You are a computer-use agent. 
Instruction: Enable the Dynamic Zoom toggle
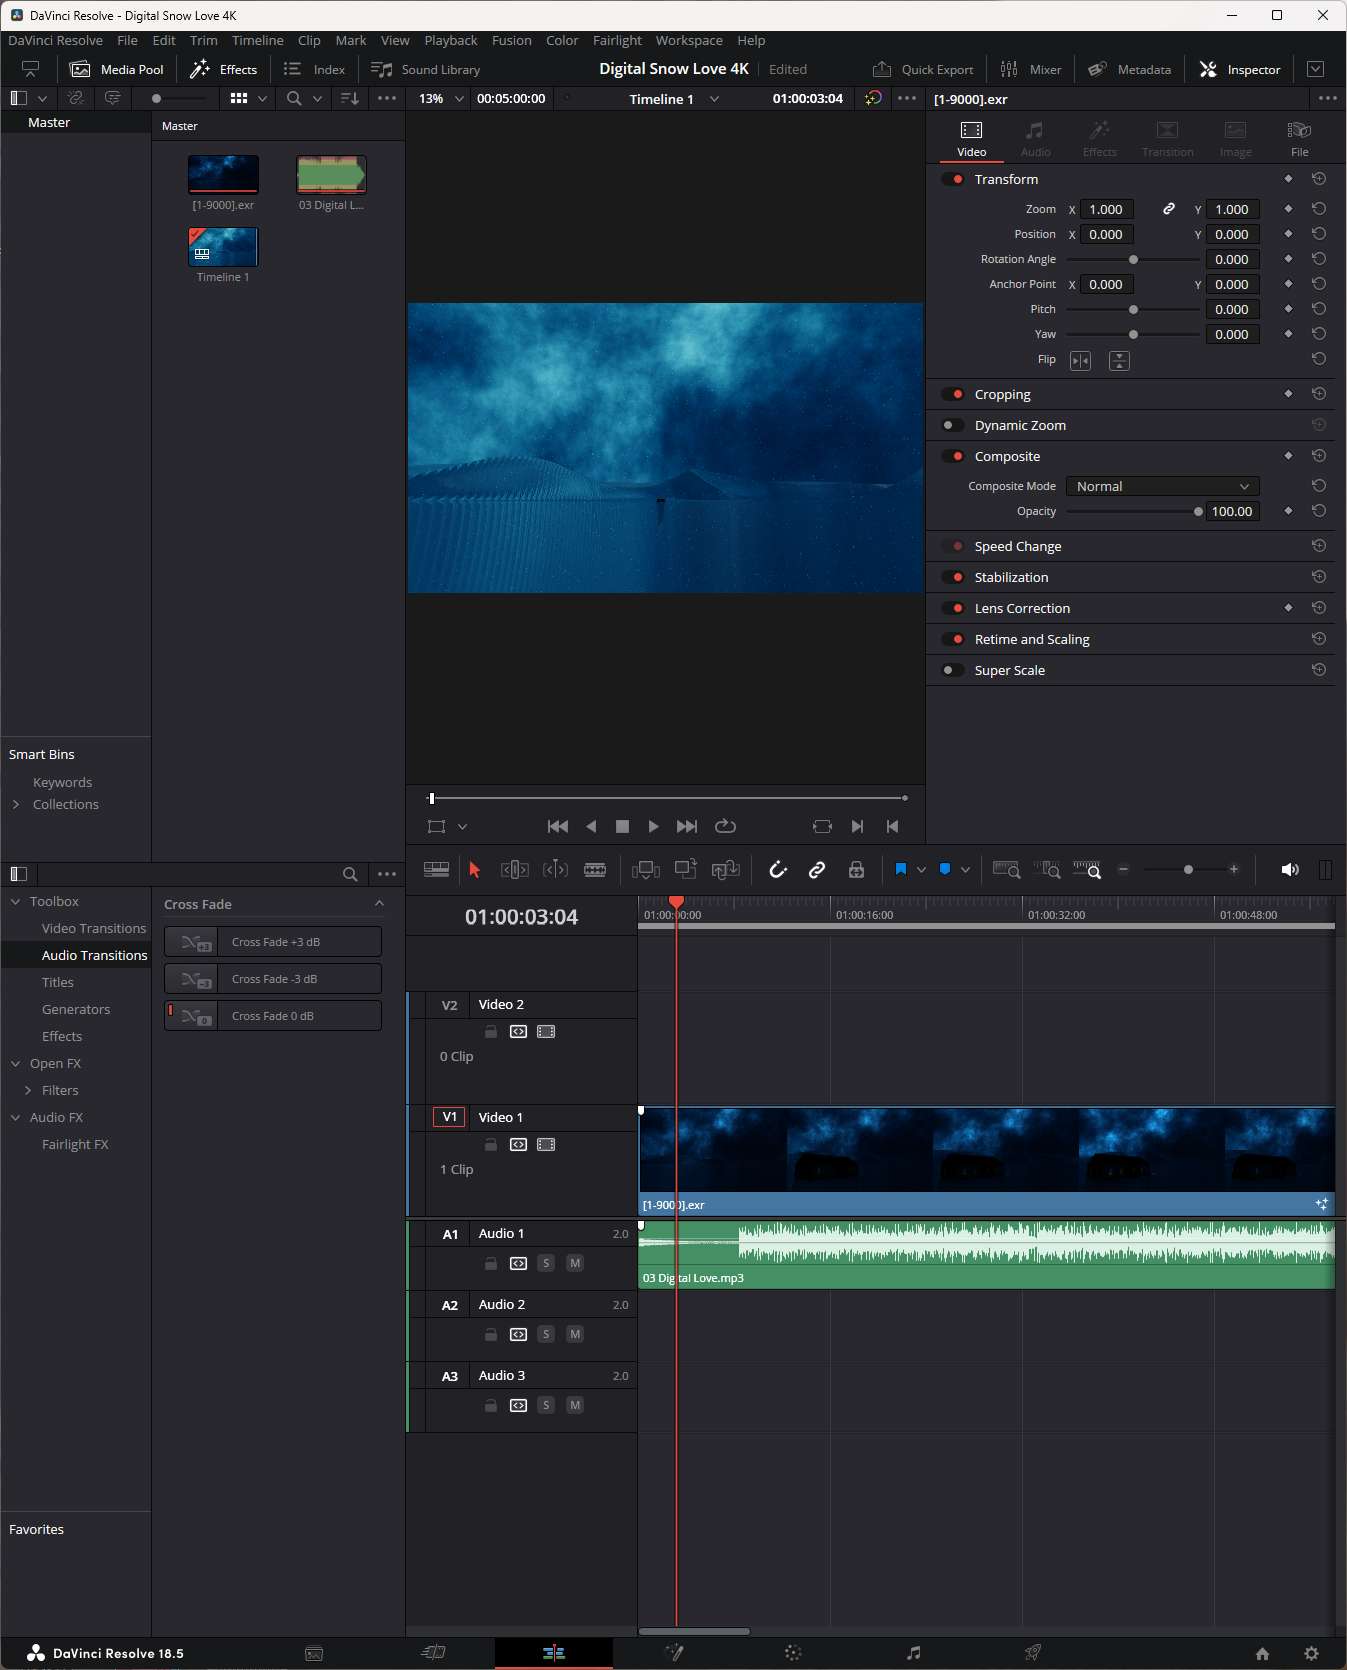(953, 425)
